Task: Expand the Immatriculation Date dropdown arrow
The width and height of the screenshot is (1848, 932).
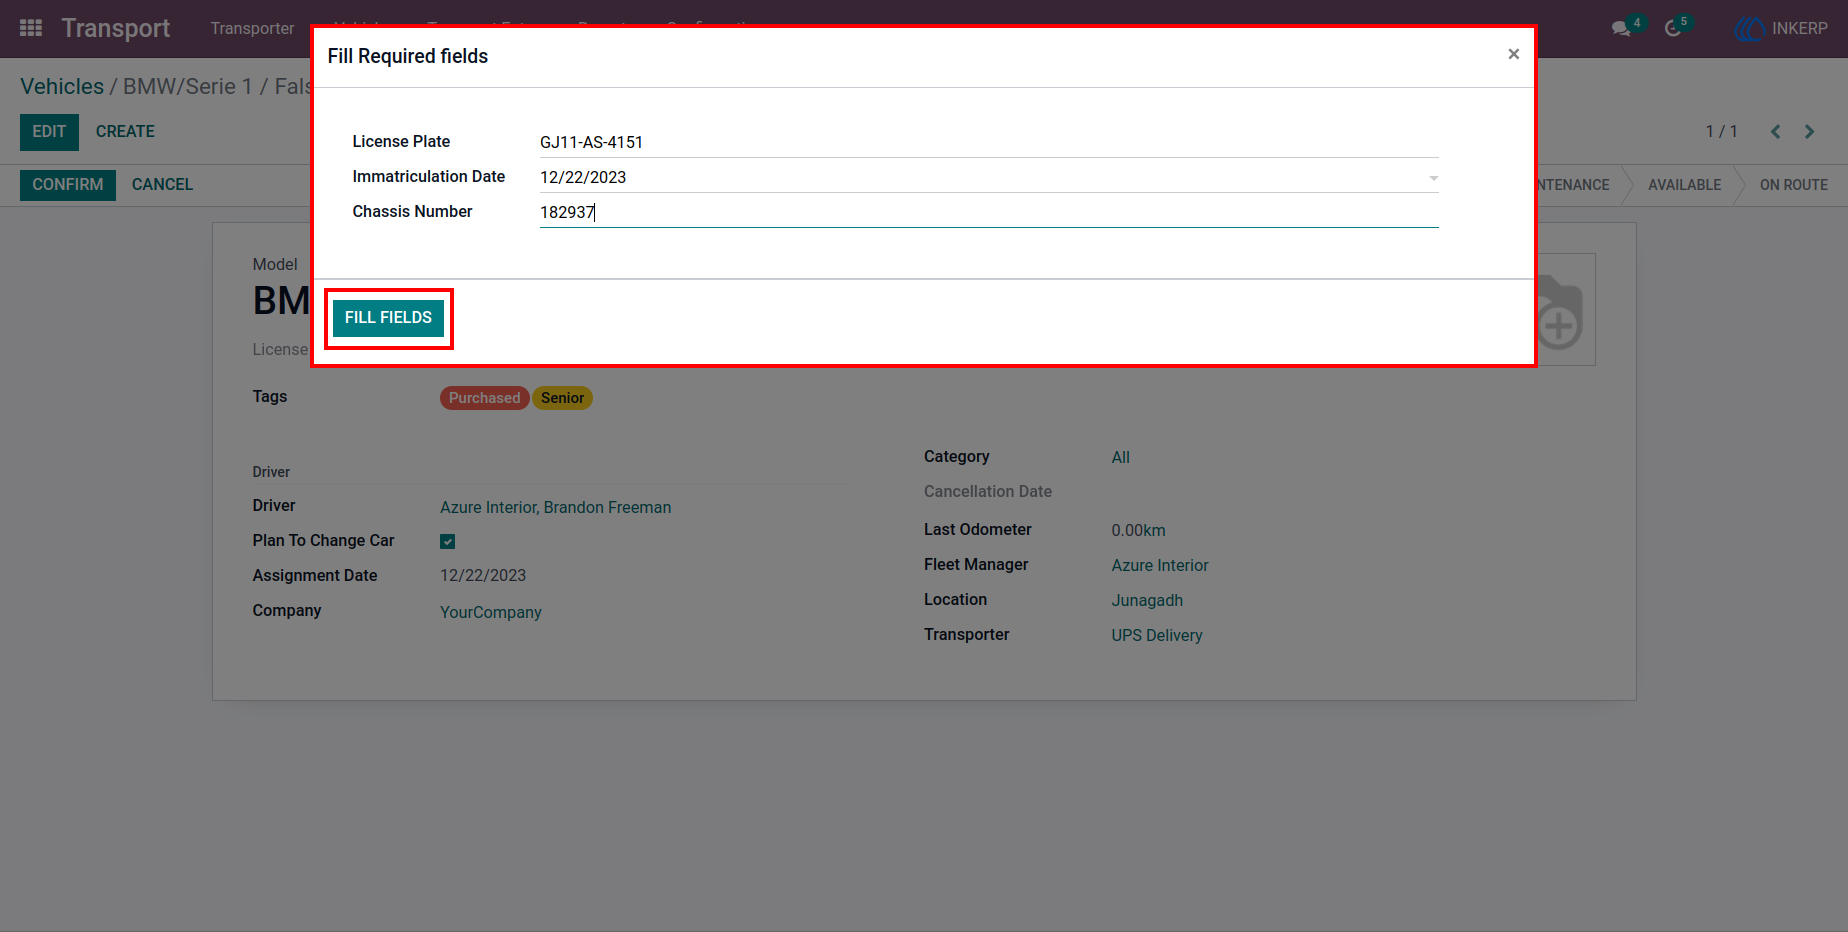Action: click(1433, 178)
